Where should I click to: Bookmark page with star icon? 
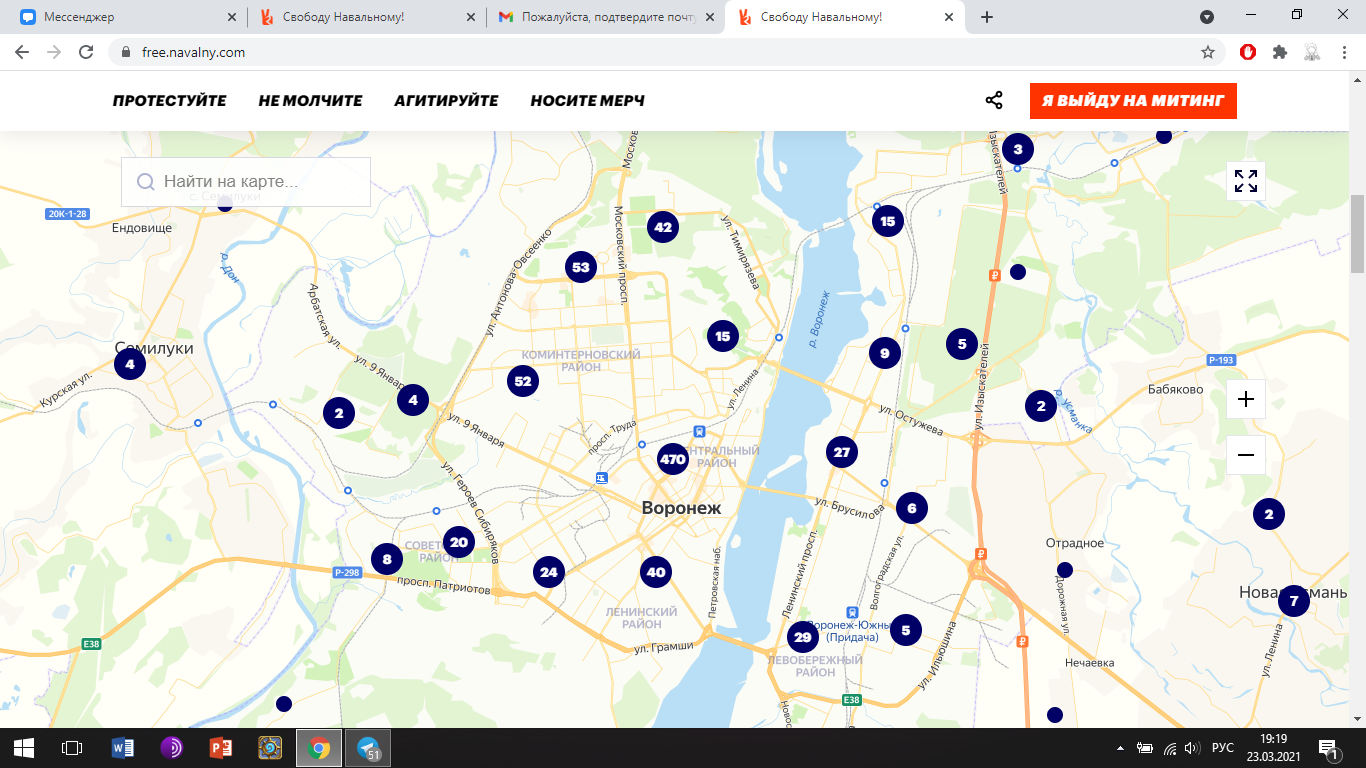tap(1208, 52)
